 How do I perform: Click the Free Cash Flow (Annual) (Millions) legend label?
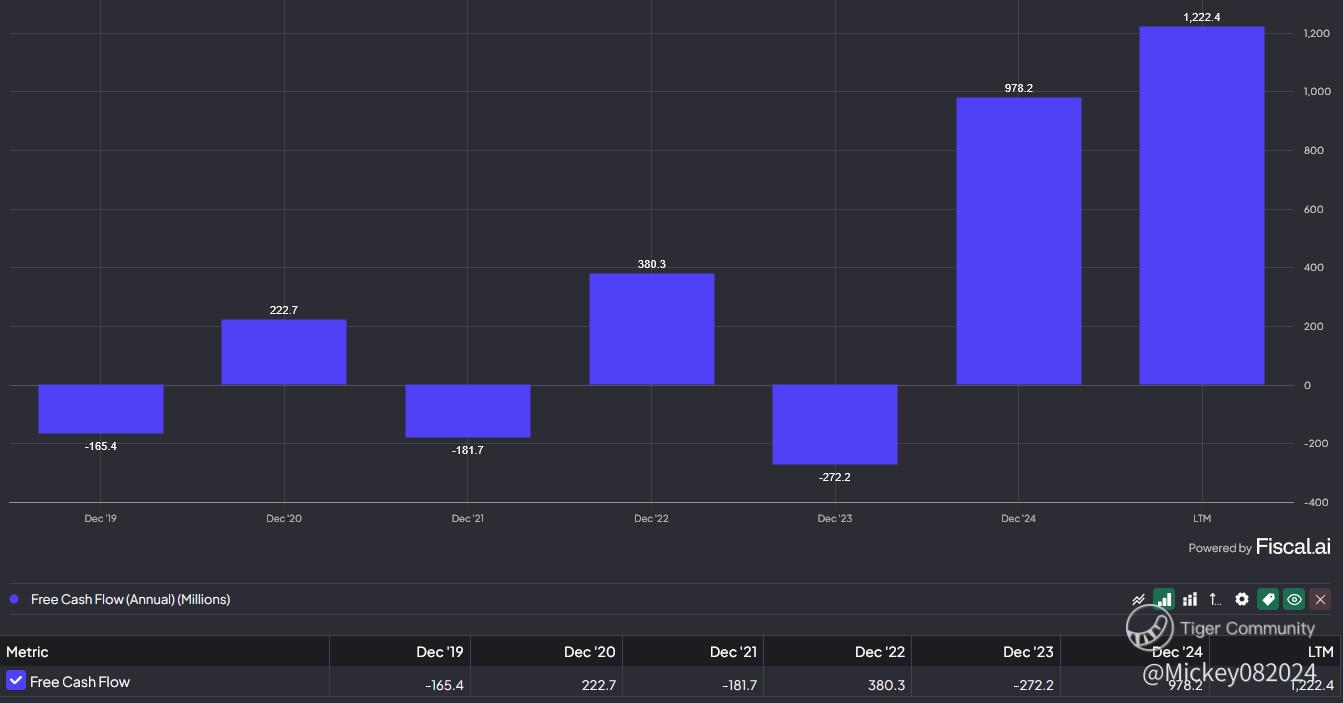[x=130, y=599]
